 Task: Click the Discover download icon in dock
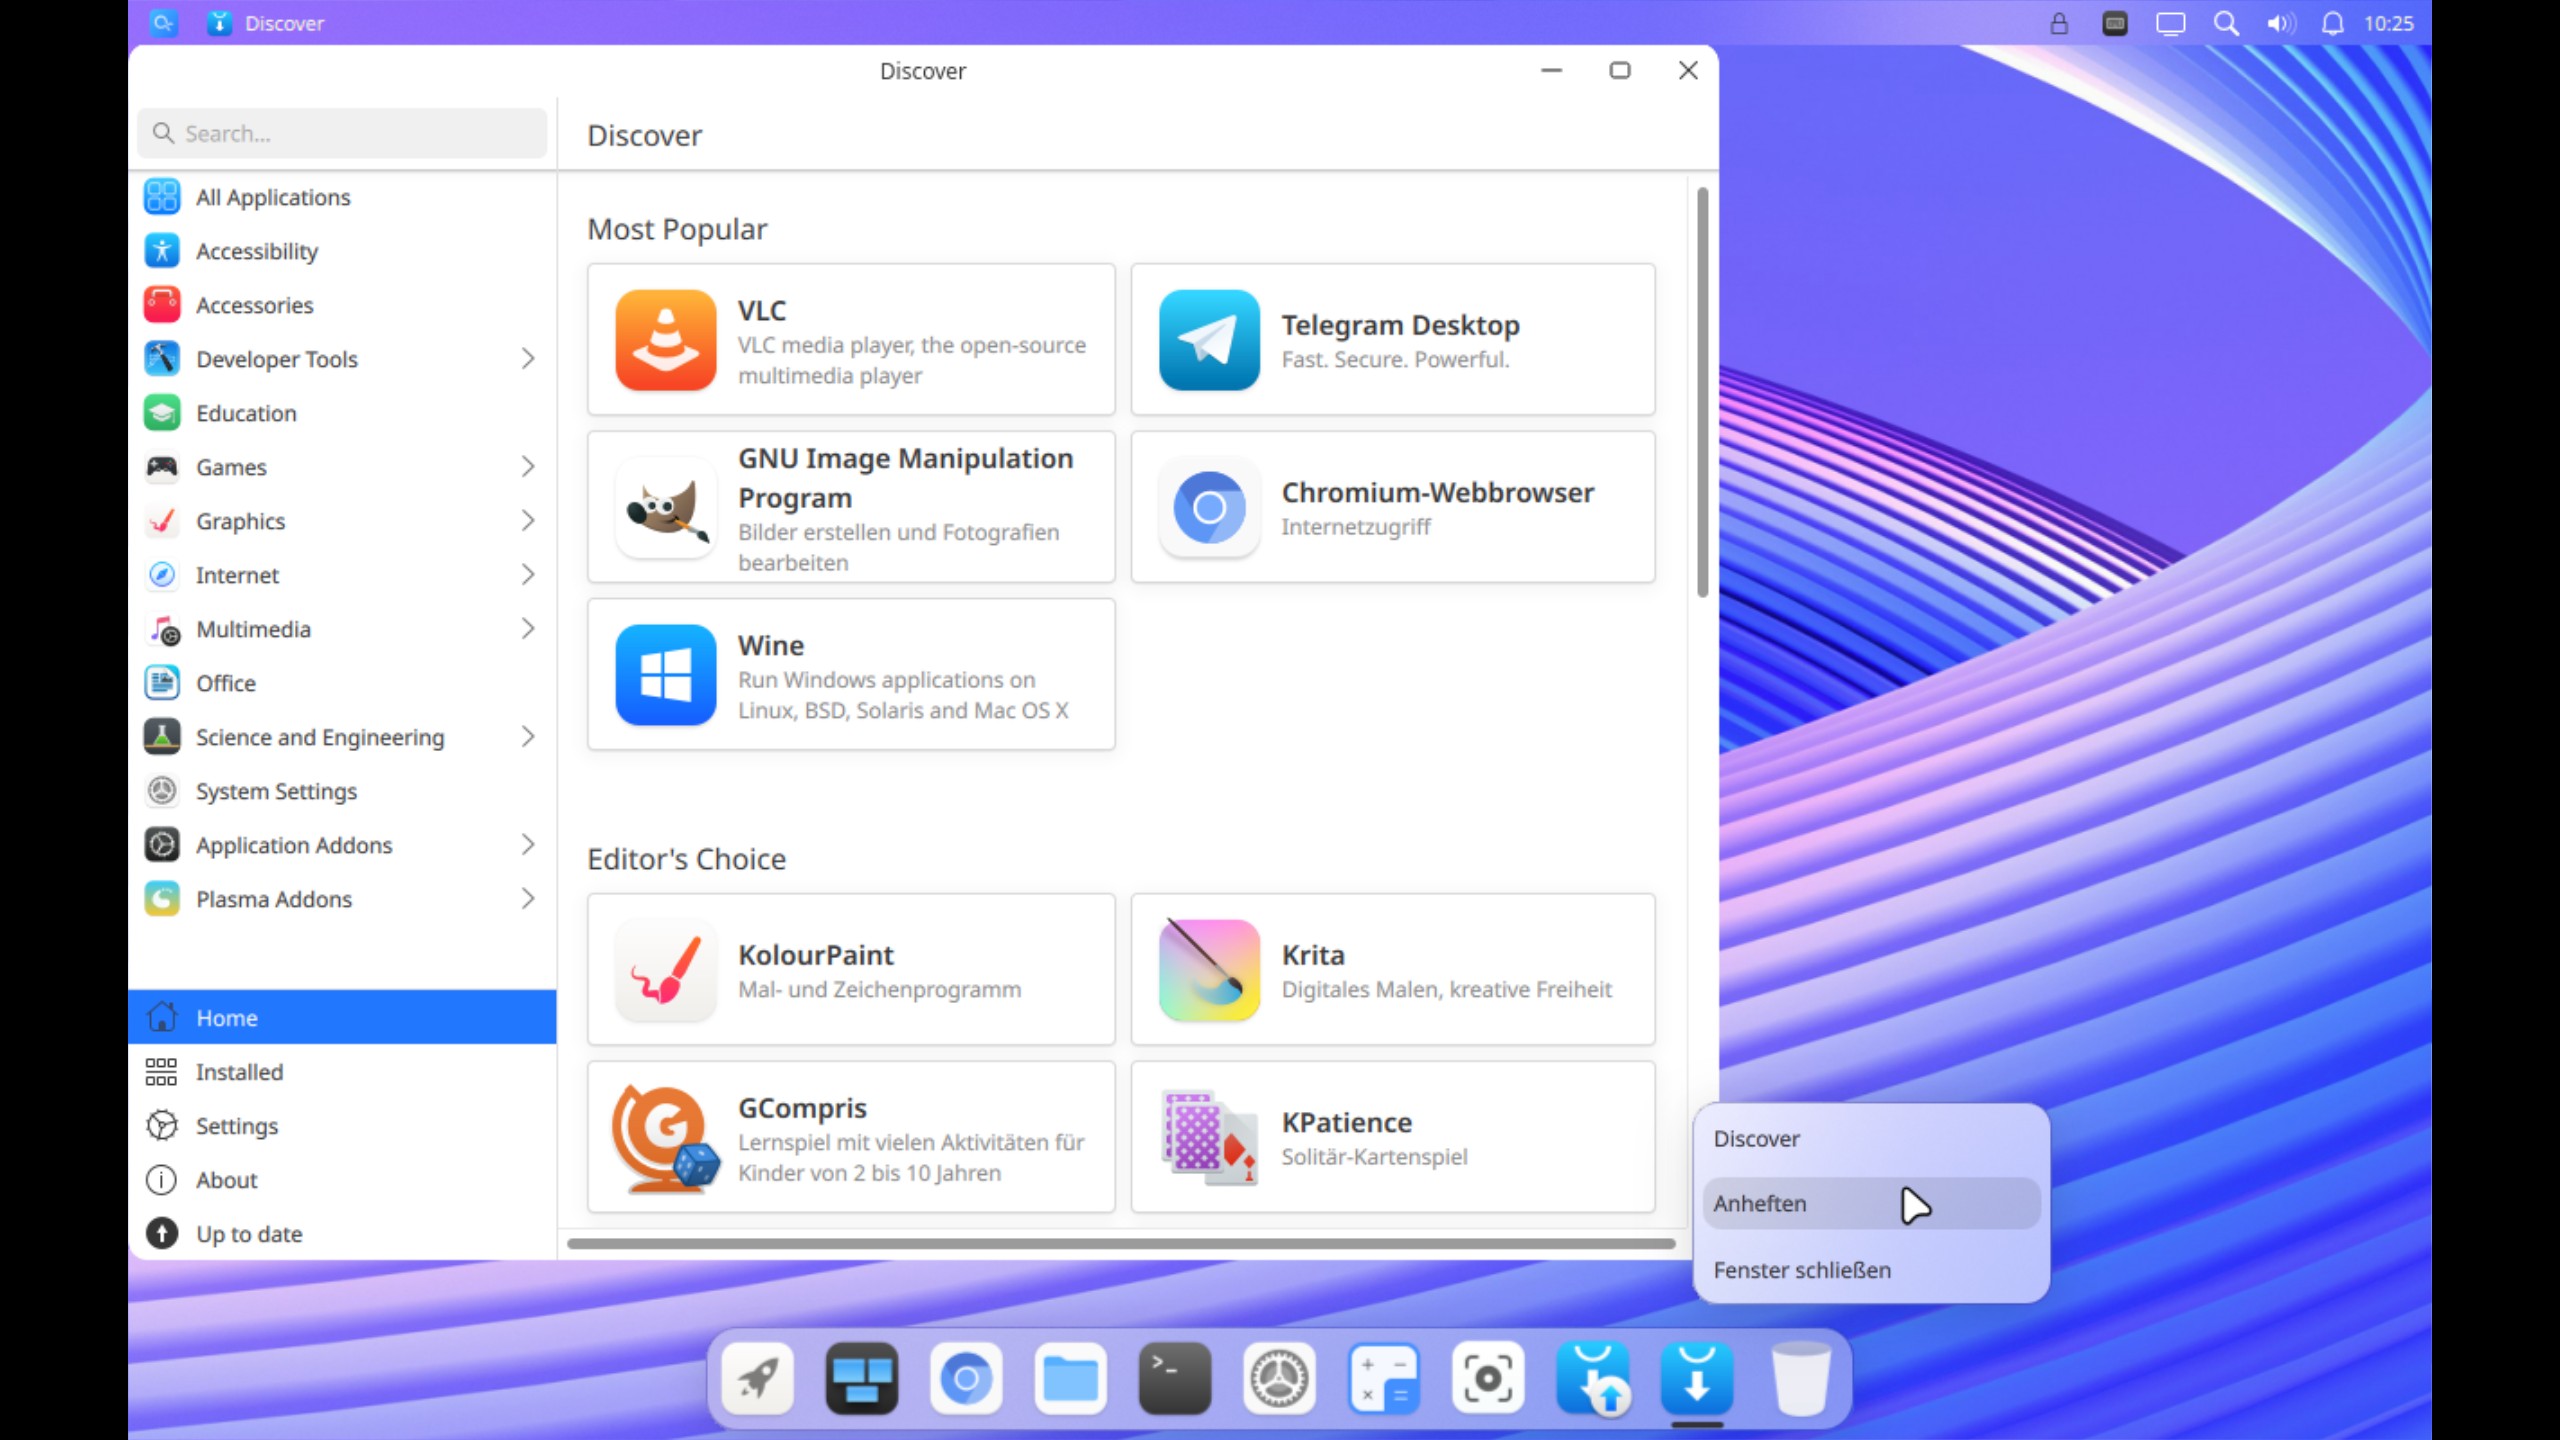[x=1697, y=1379]
